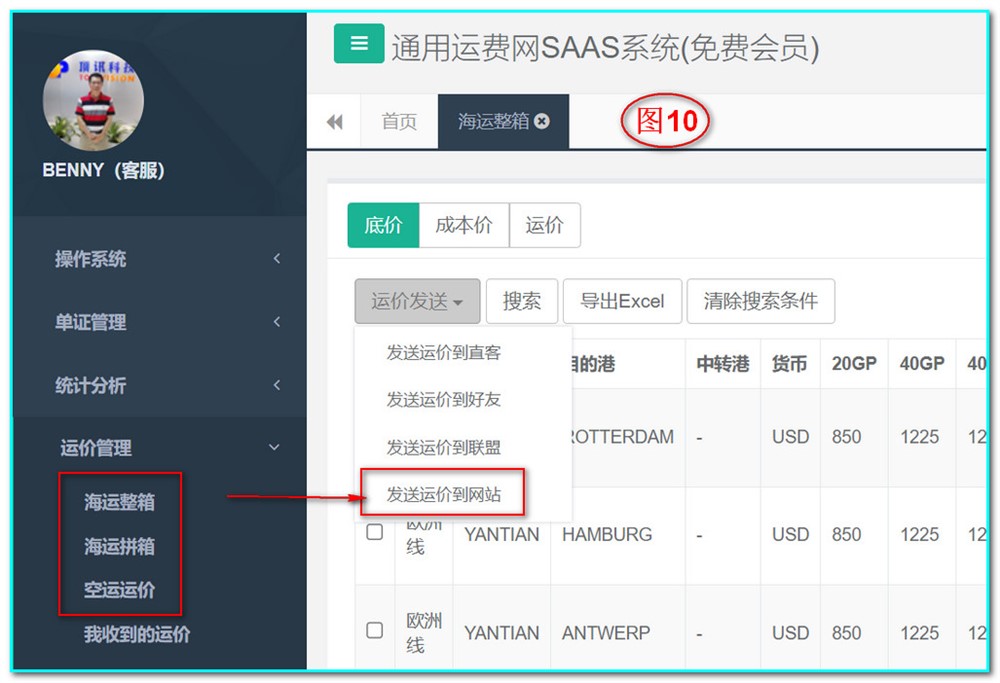
Task: Click BENNY's profile avatar photo
Action: 93,100
